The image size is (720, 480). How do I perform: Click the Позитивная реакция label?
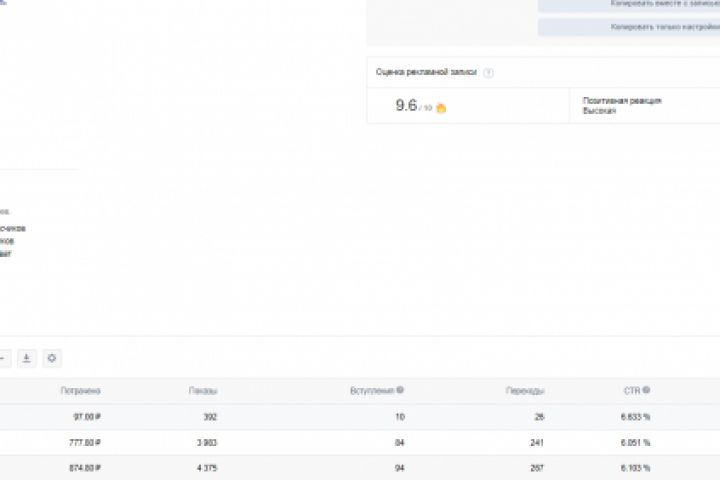[x=622, y=101]
